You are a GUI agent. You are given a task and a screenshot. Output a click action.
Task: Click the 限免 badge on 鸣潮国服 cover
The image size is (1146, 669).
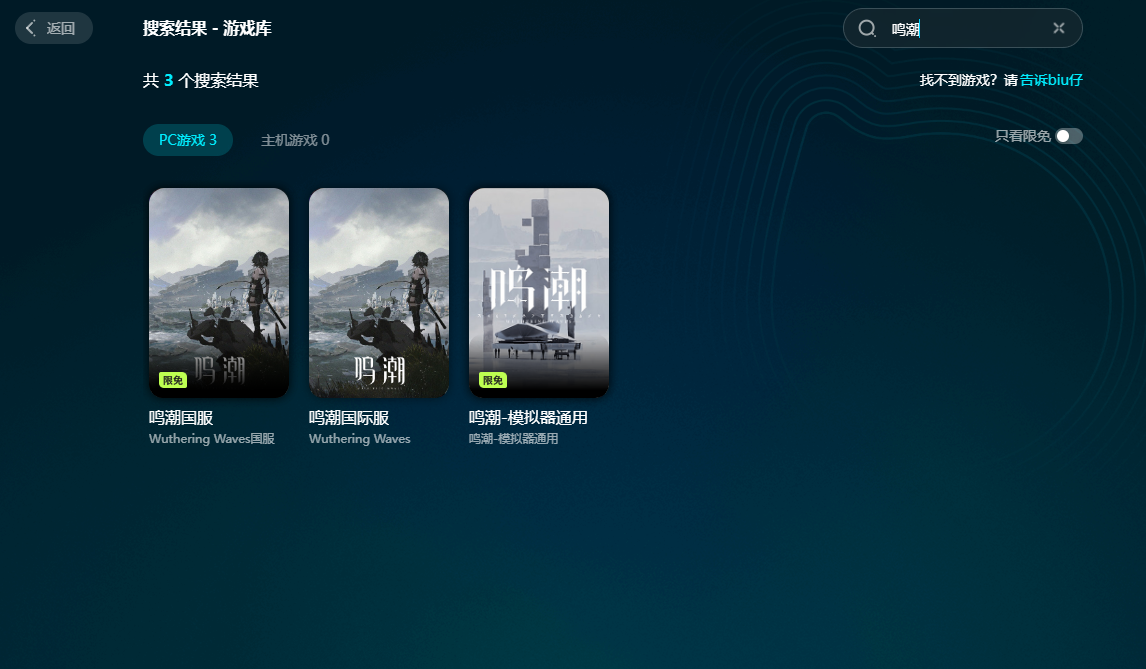[172, 380]
